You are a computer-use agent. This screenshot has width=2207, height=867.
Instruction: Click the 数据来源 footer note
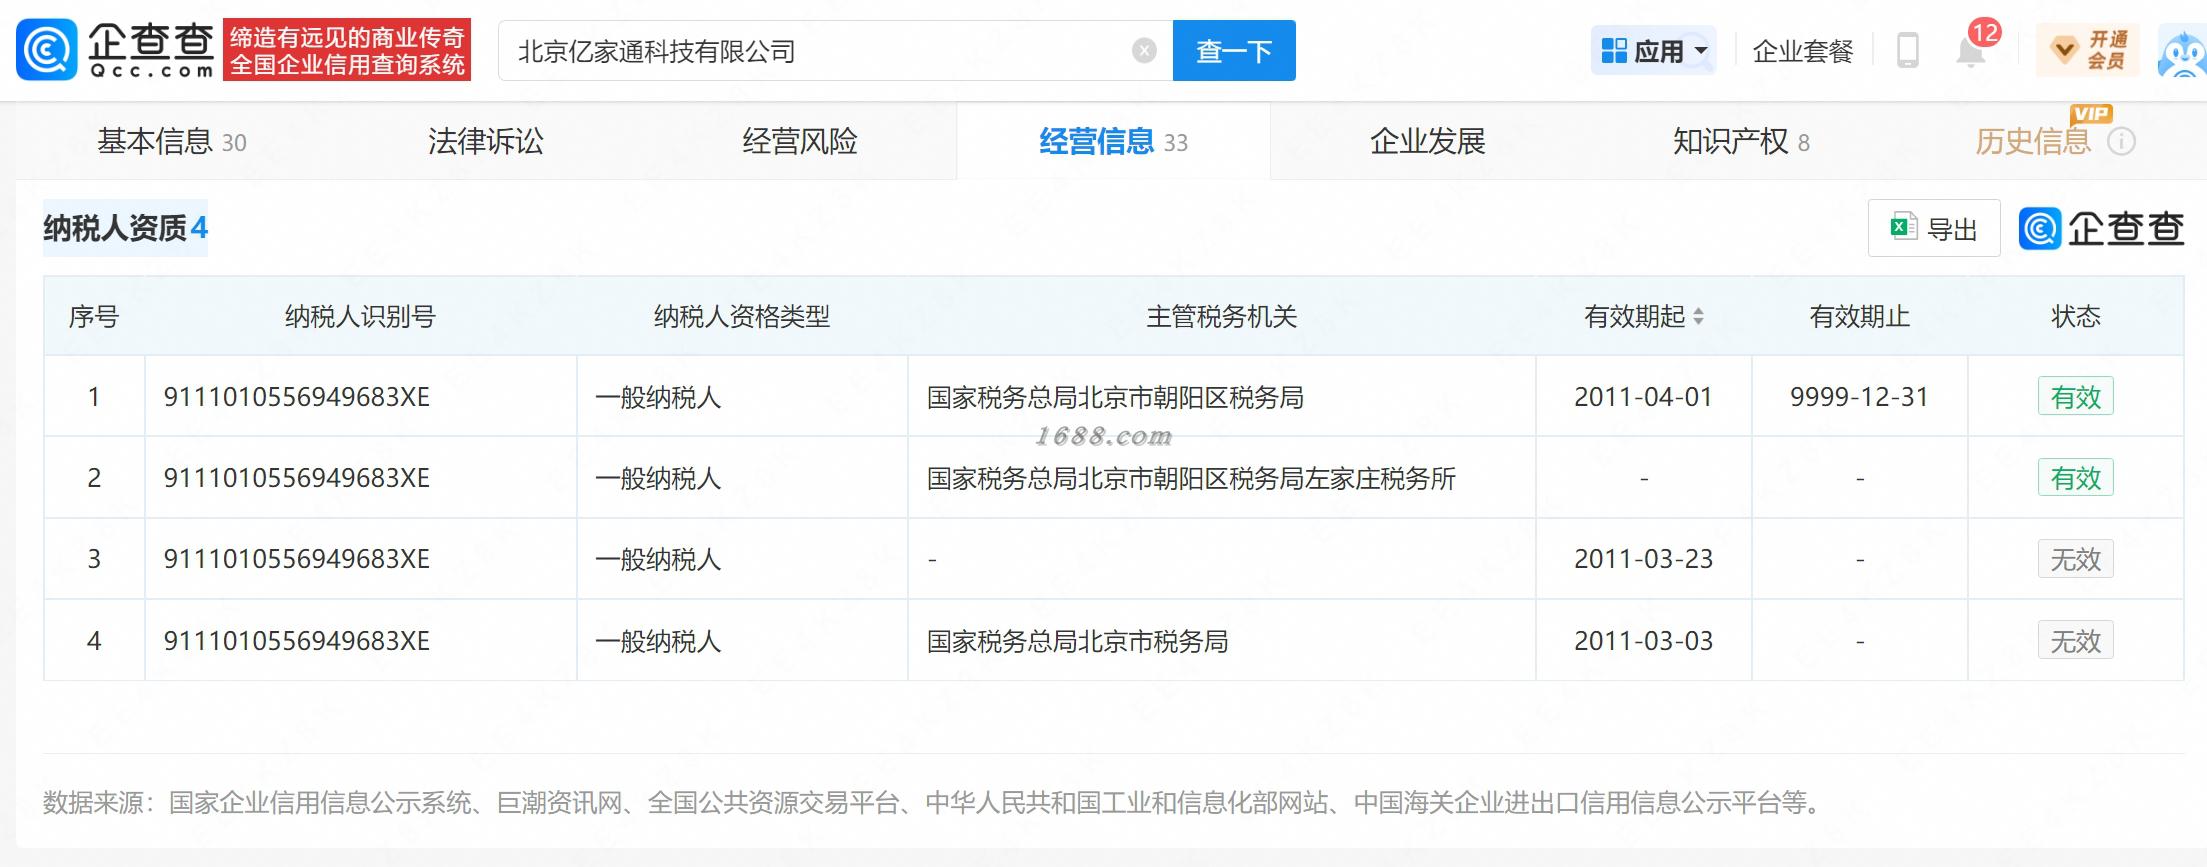(x=935, y=802)
